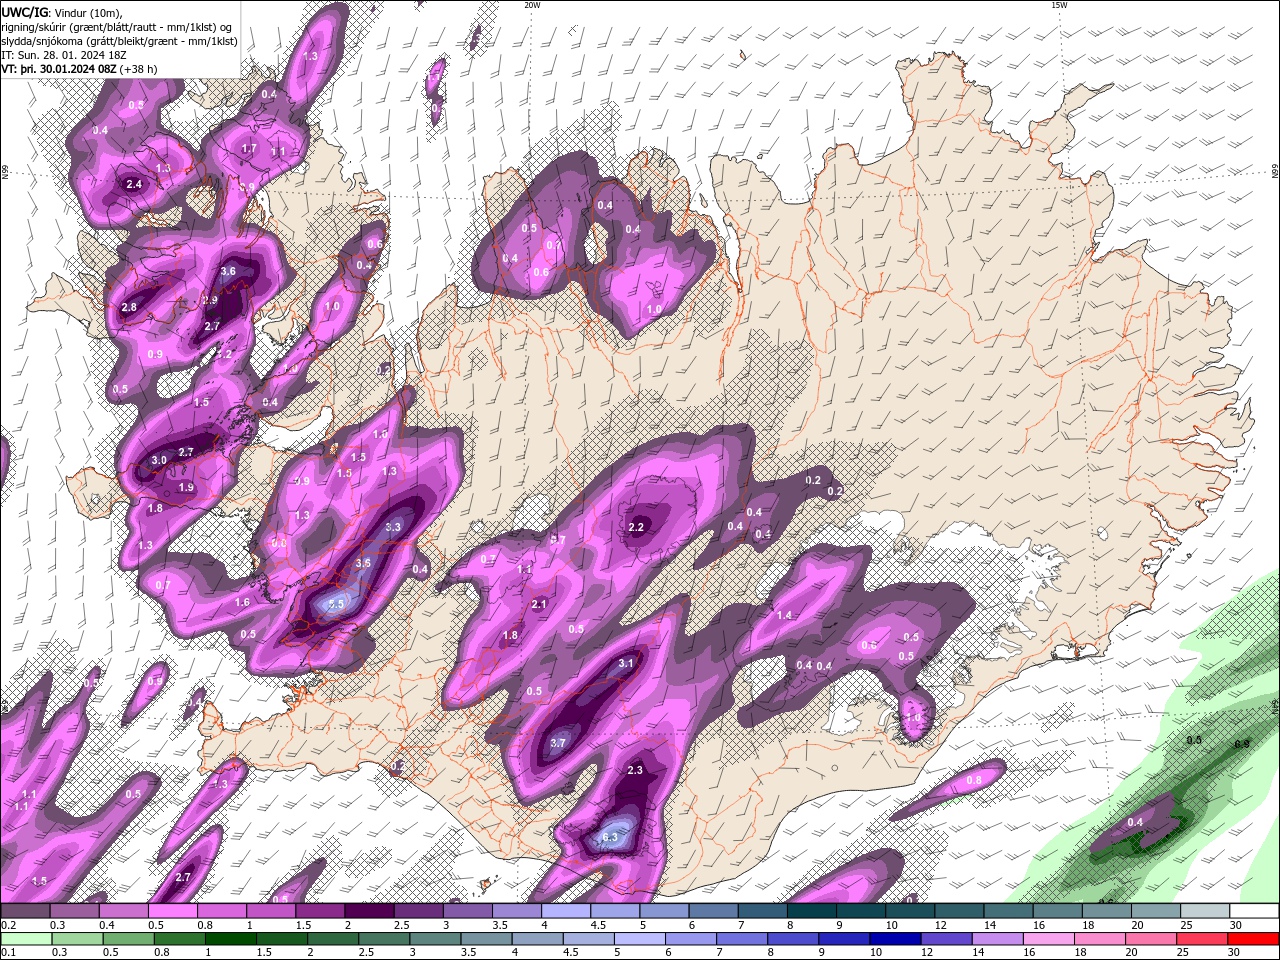
Task: Click the 15W longitude label
Action: (1059, 5)
